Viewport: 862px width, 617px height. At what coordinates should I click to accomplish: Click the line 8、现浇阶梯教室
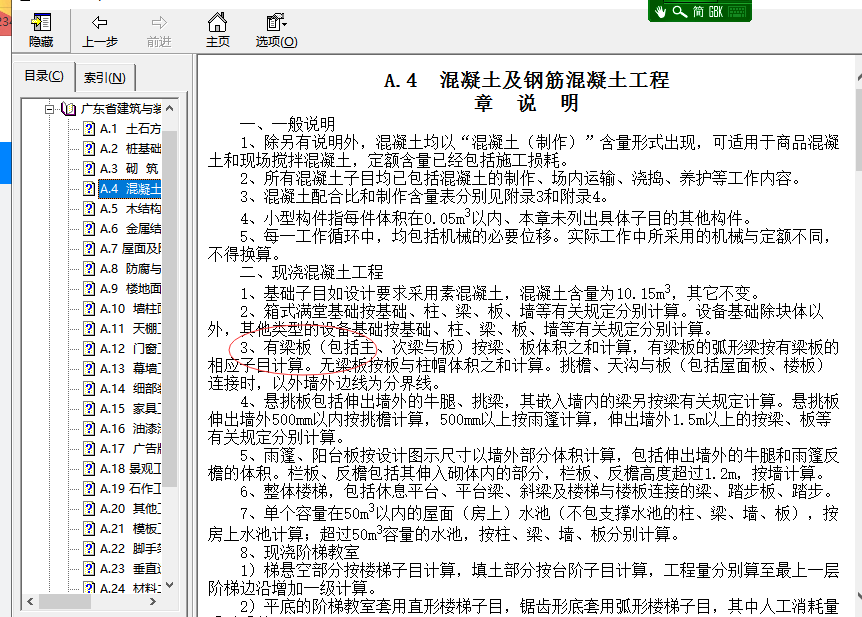(300, 552)
